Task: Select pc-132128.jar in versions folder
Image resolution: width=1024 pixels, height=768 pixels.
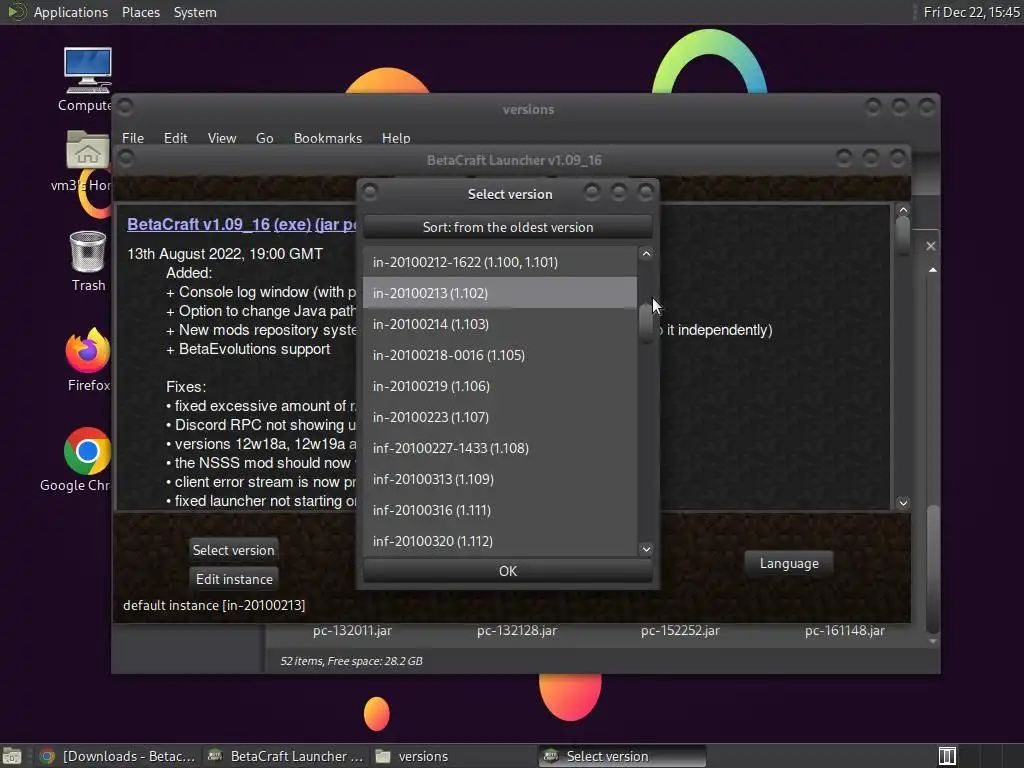Action: pyautogui.click(x=517, y=630)
